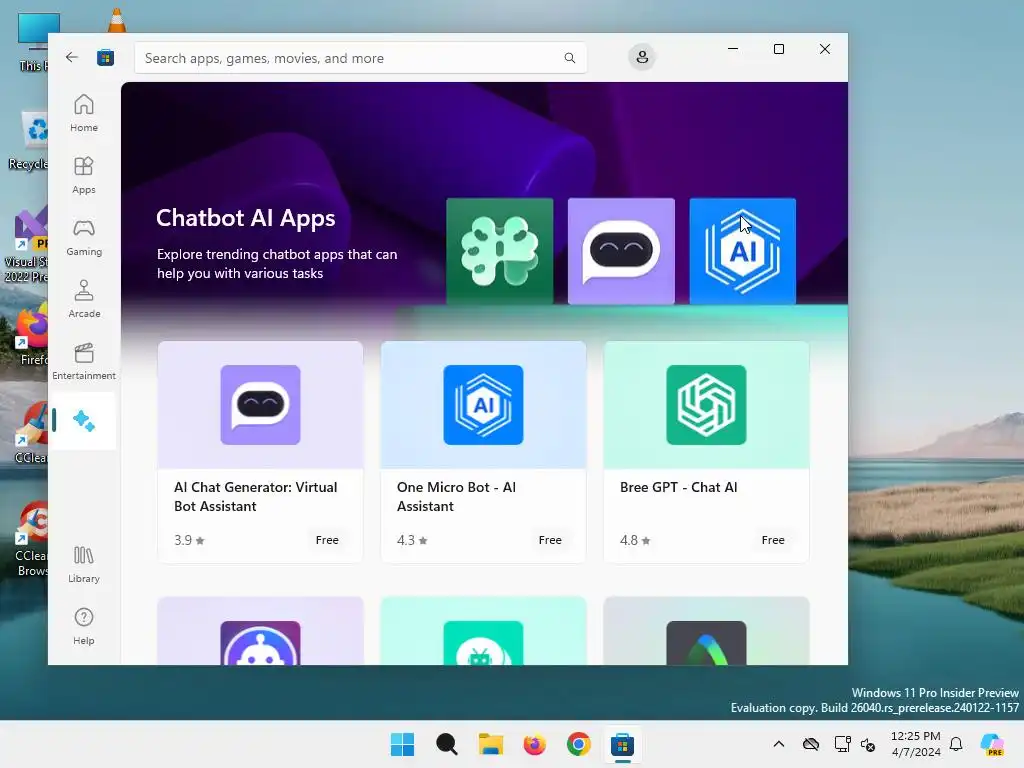Screen dimensions: 1024x768
Task: Select the CCleaner Browser desktop shortcut
Action: coord(31,539)
